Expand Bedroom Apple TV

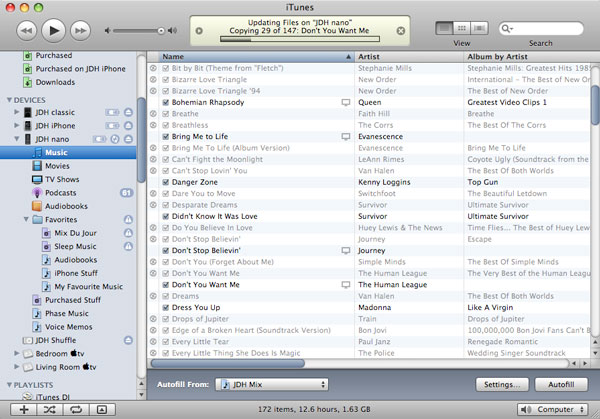point(16,353)
